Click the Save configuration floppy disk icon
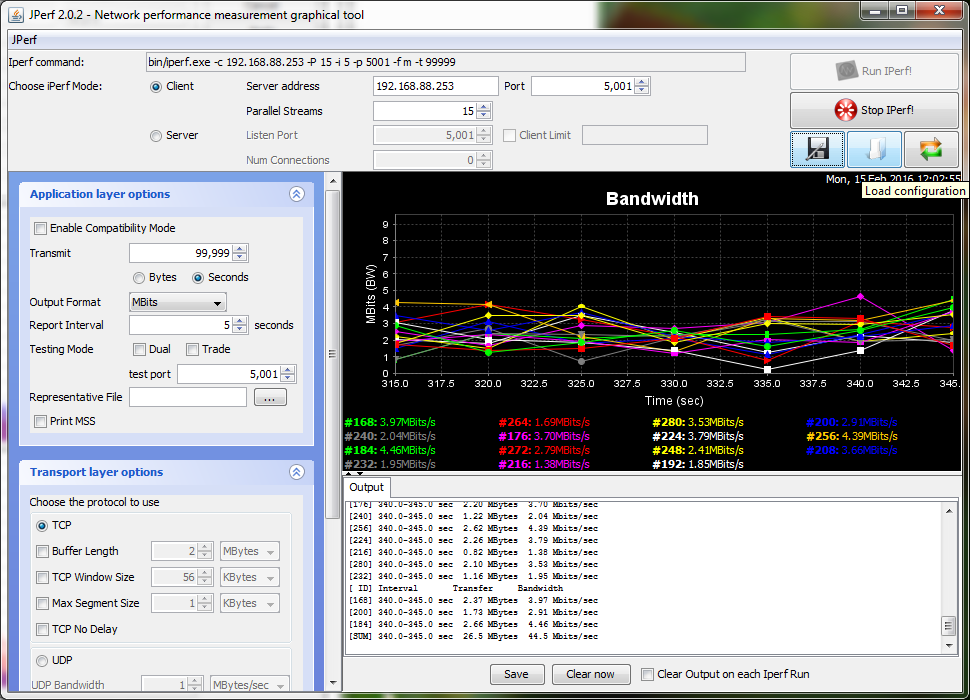Screen dimensions: 970x700 click(x=817, y=150)
